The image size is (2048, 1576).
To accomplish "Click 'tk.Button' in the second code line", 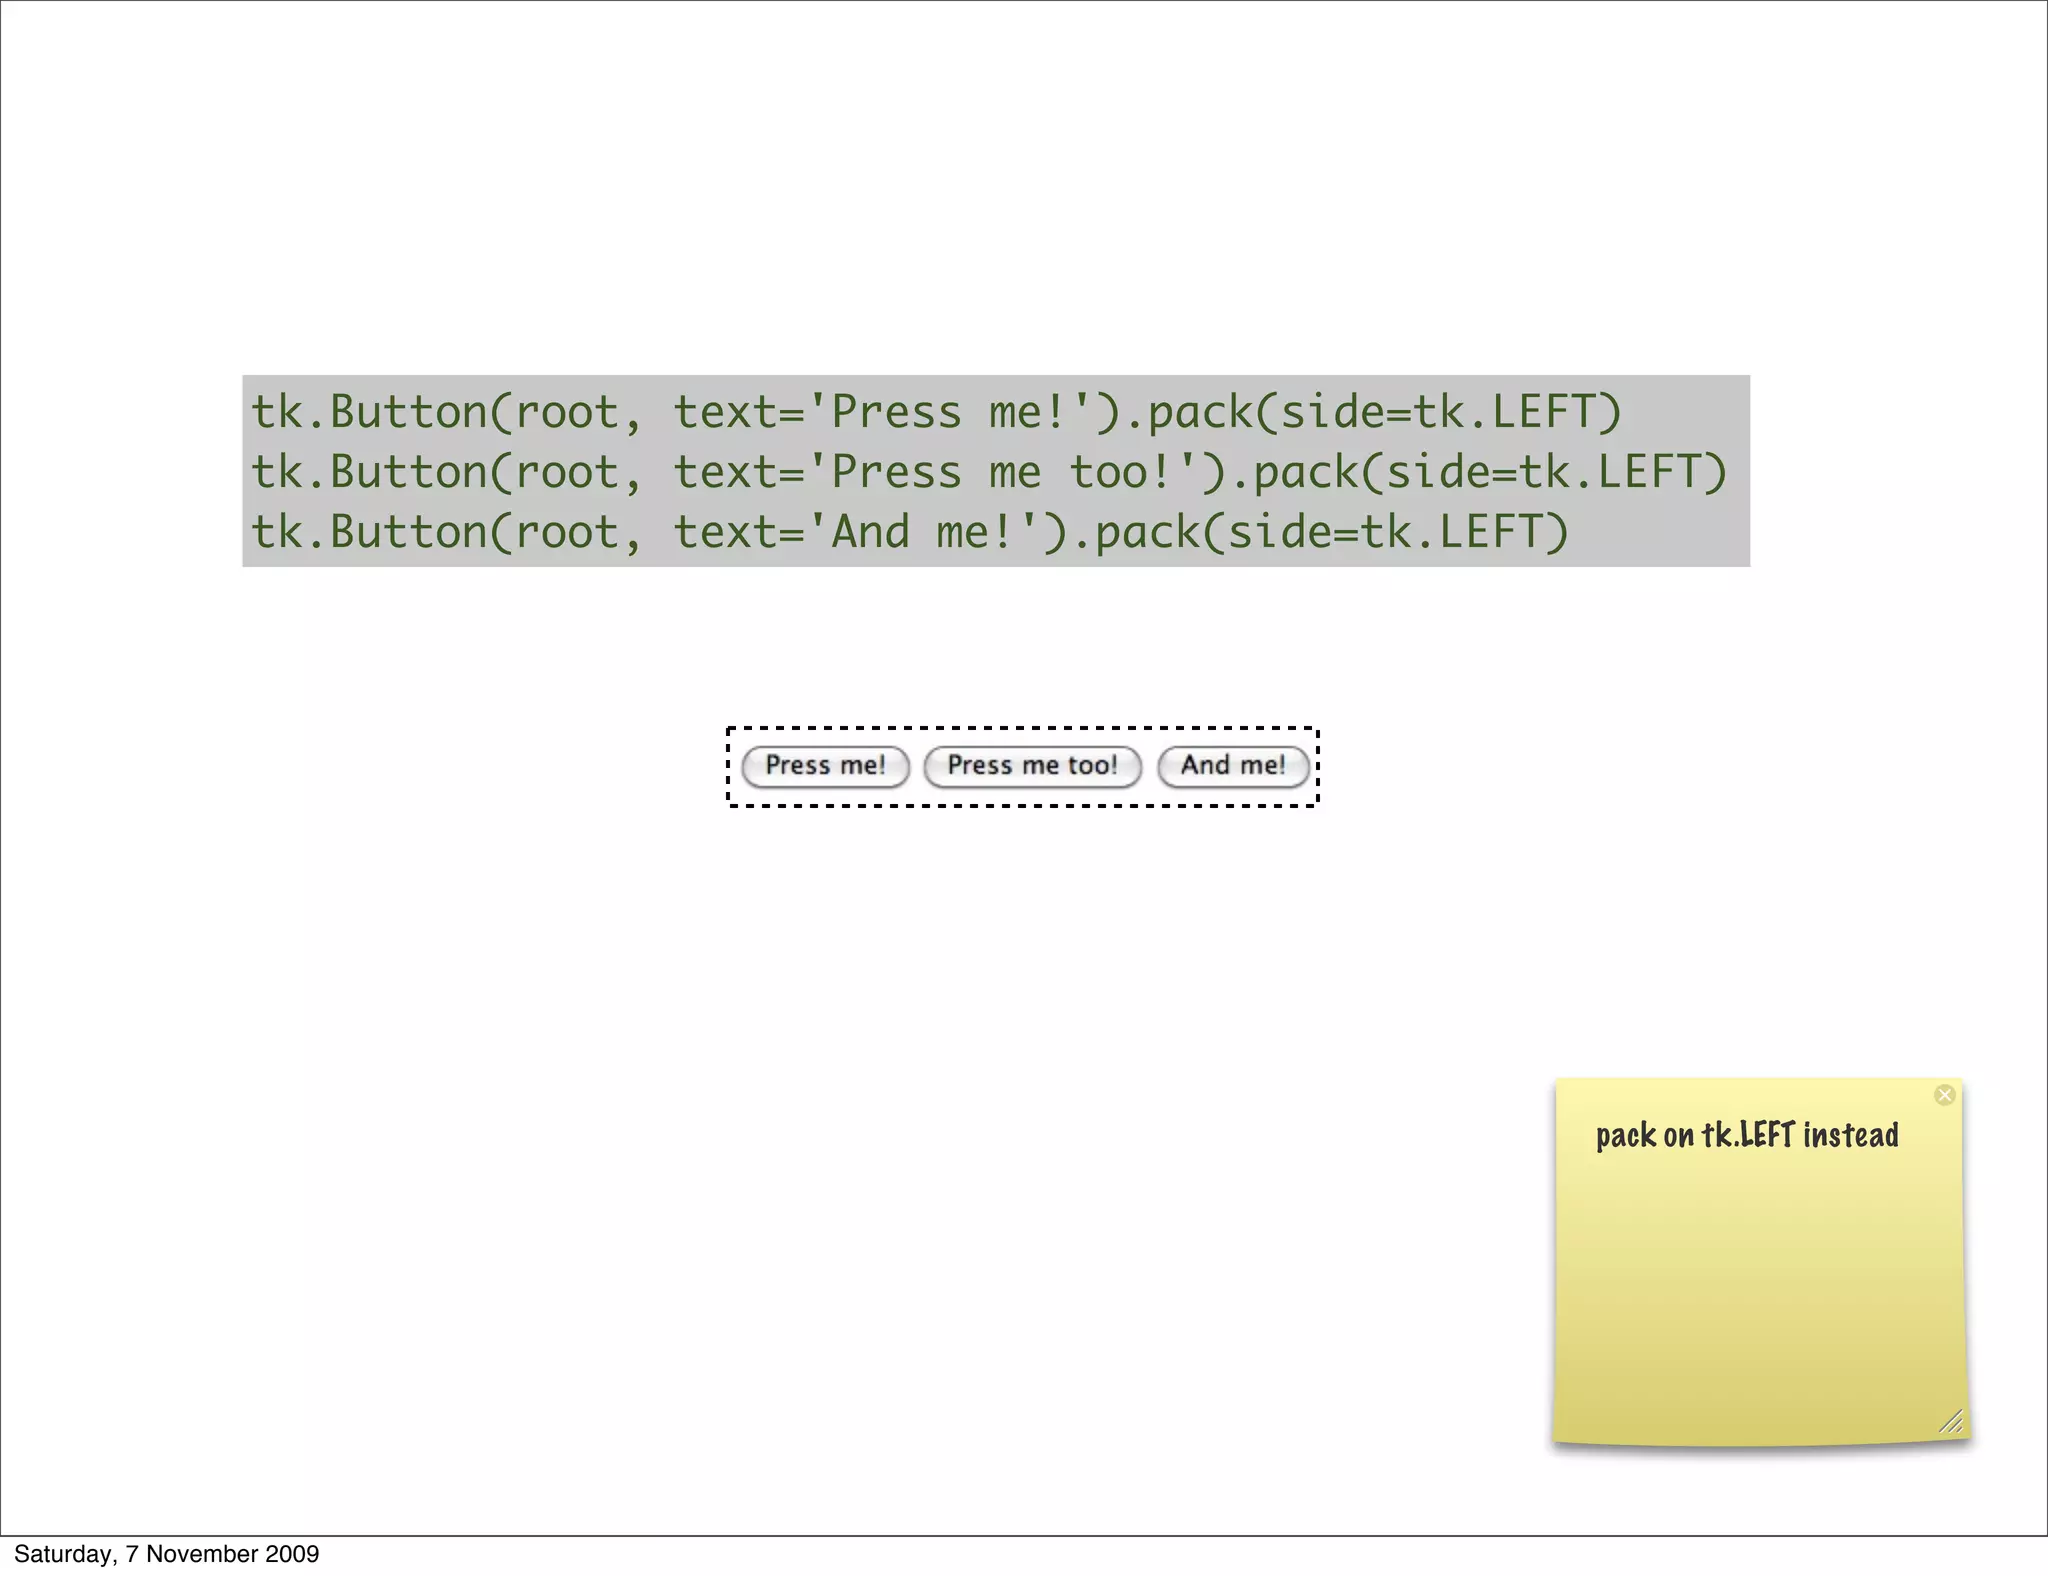I will [x=368, y=472].
